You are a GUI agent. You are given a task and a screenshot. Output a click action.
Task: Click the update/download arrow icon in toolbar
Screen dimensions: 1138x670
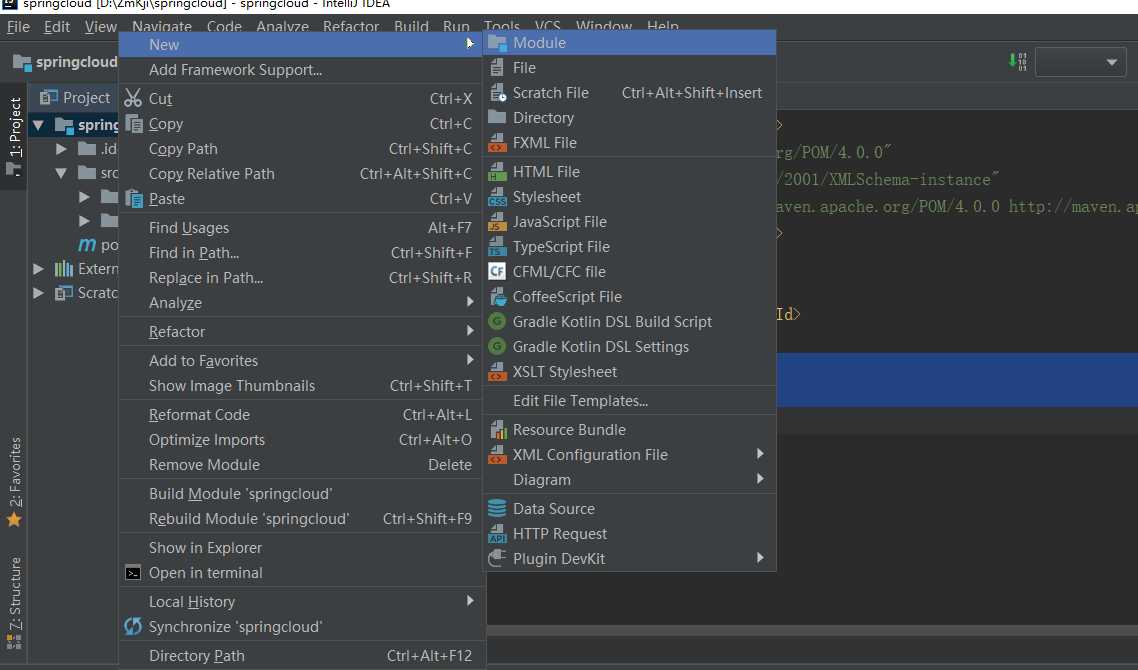point(1018,61)
